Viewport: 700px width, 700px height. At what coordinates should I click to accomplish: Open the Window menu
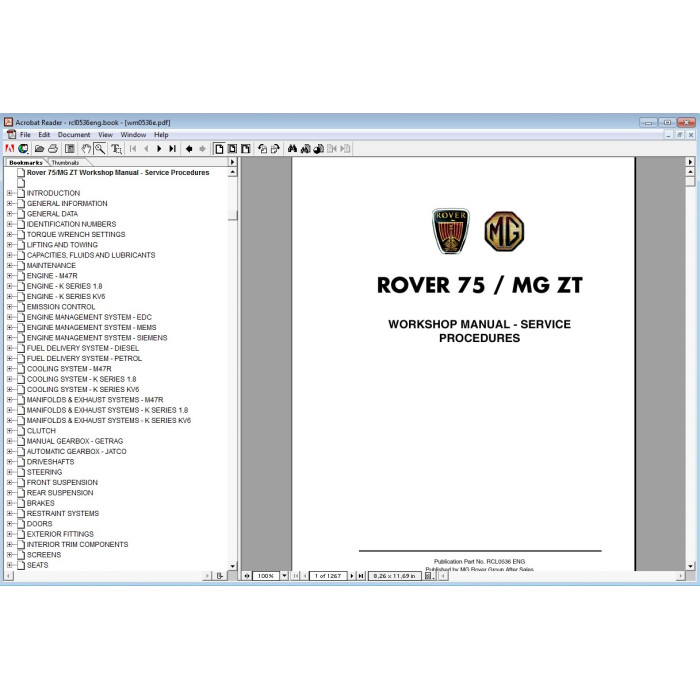tap(133, 134)
